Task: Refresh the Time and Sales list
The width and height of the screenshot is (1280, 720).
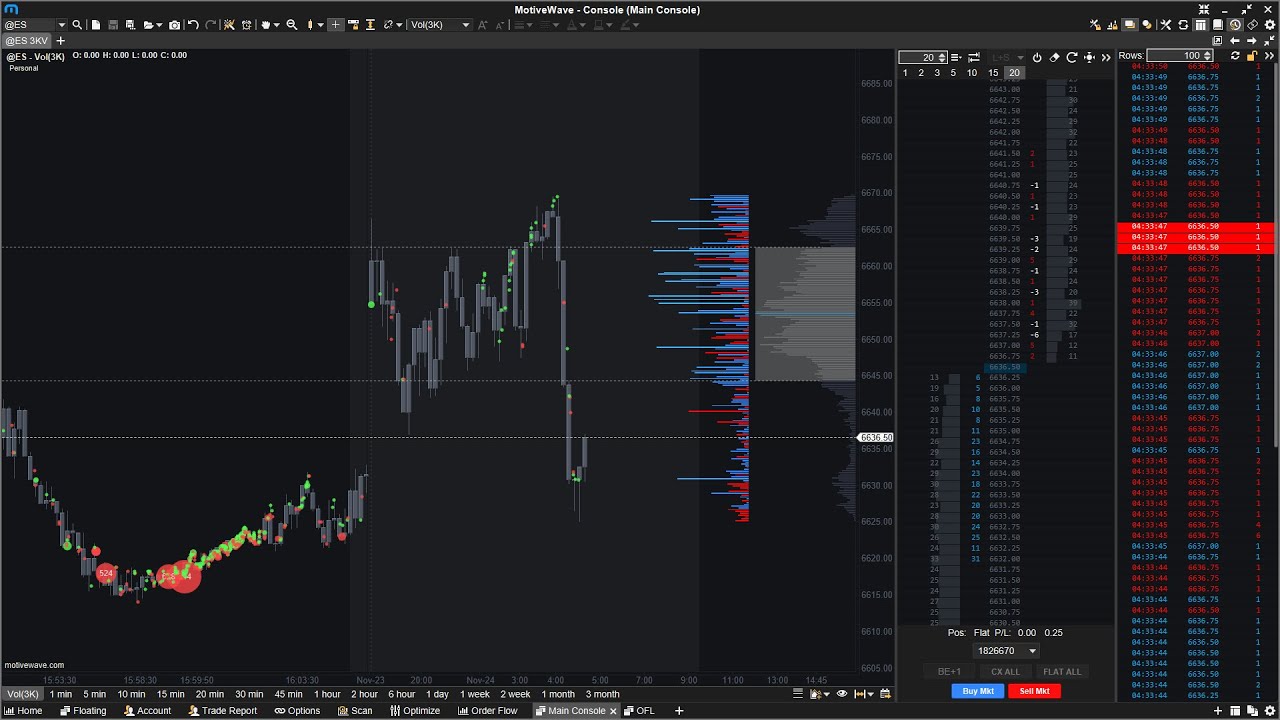Action: click(x=1235, y=56)
